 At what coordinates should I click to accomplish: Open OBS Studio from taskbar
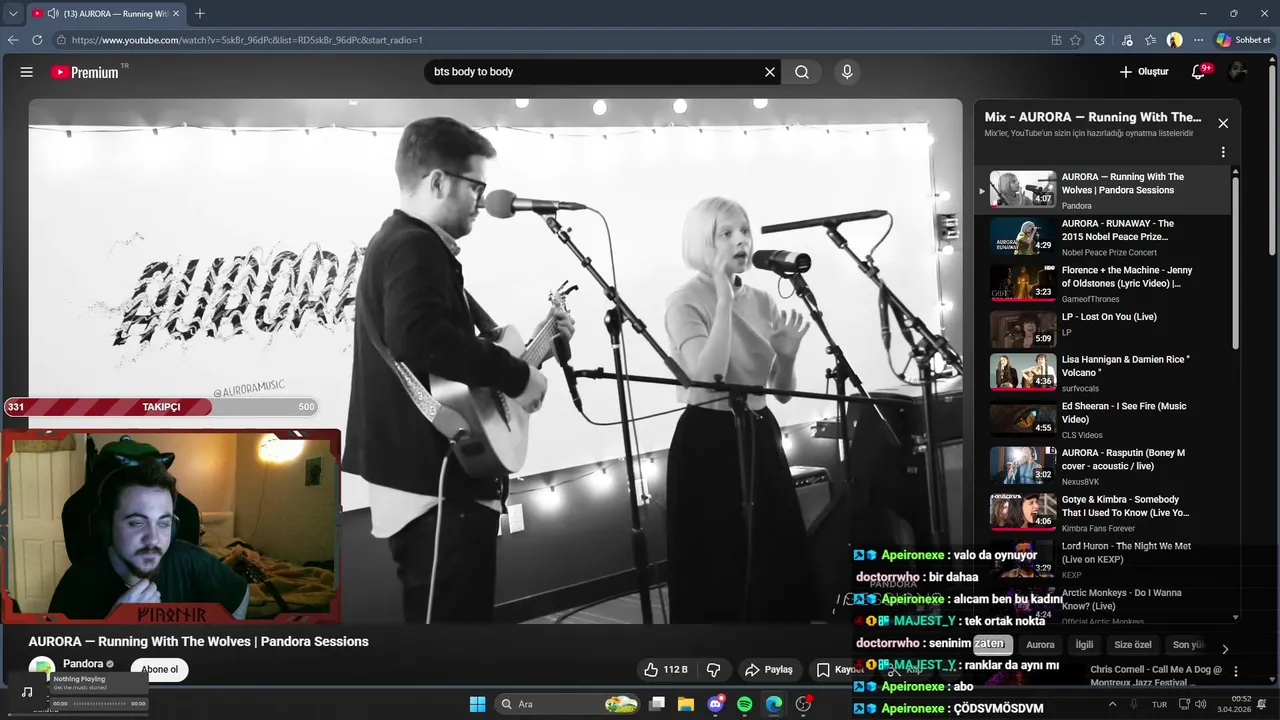pyautogui.click(x=803, y=704)
